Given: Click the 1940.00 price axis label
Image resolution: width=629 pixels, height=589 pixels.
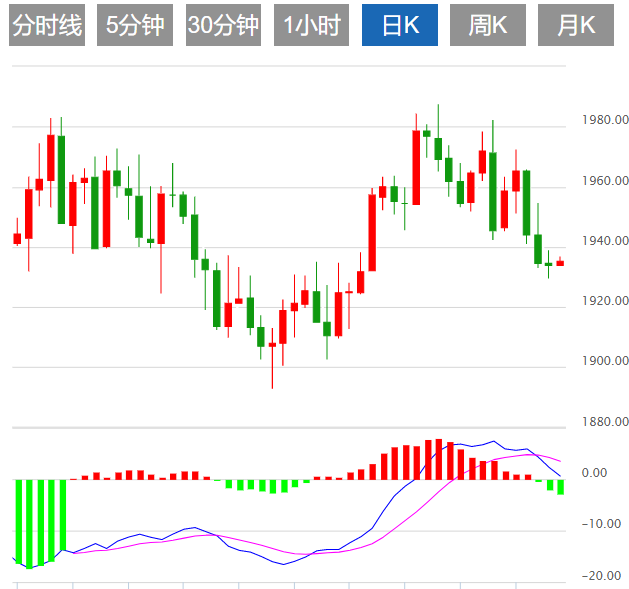Looking at the screenshot, I should pos(605,240).
